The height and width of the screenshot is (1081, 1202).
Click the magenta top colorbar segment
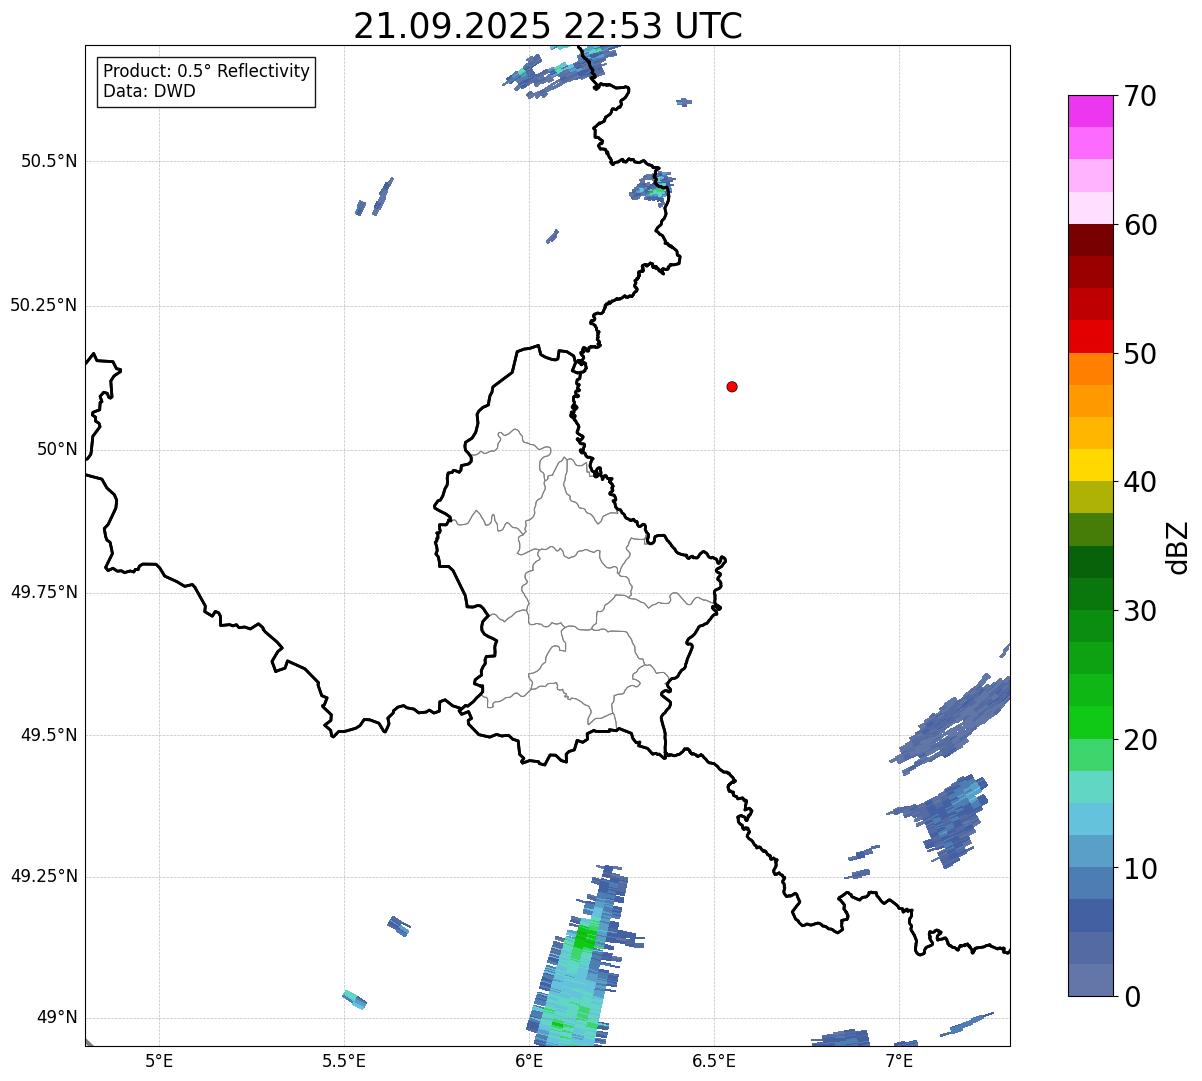[1091, 111]
